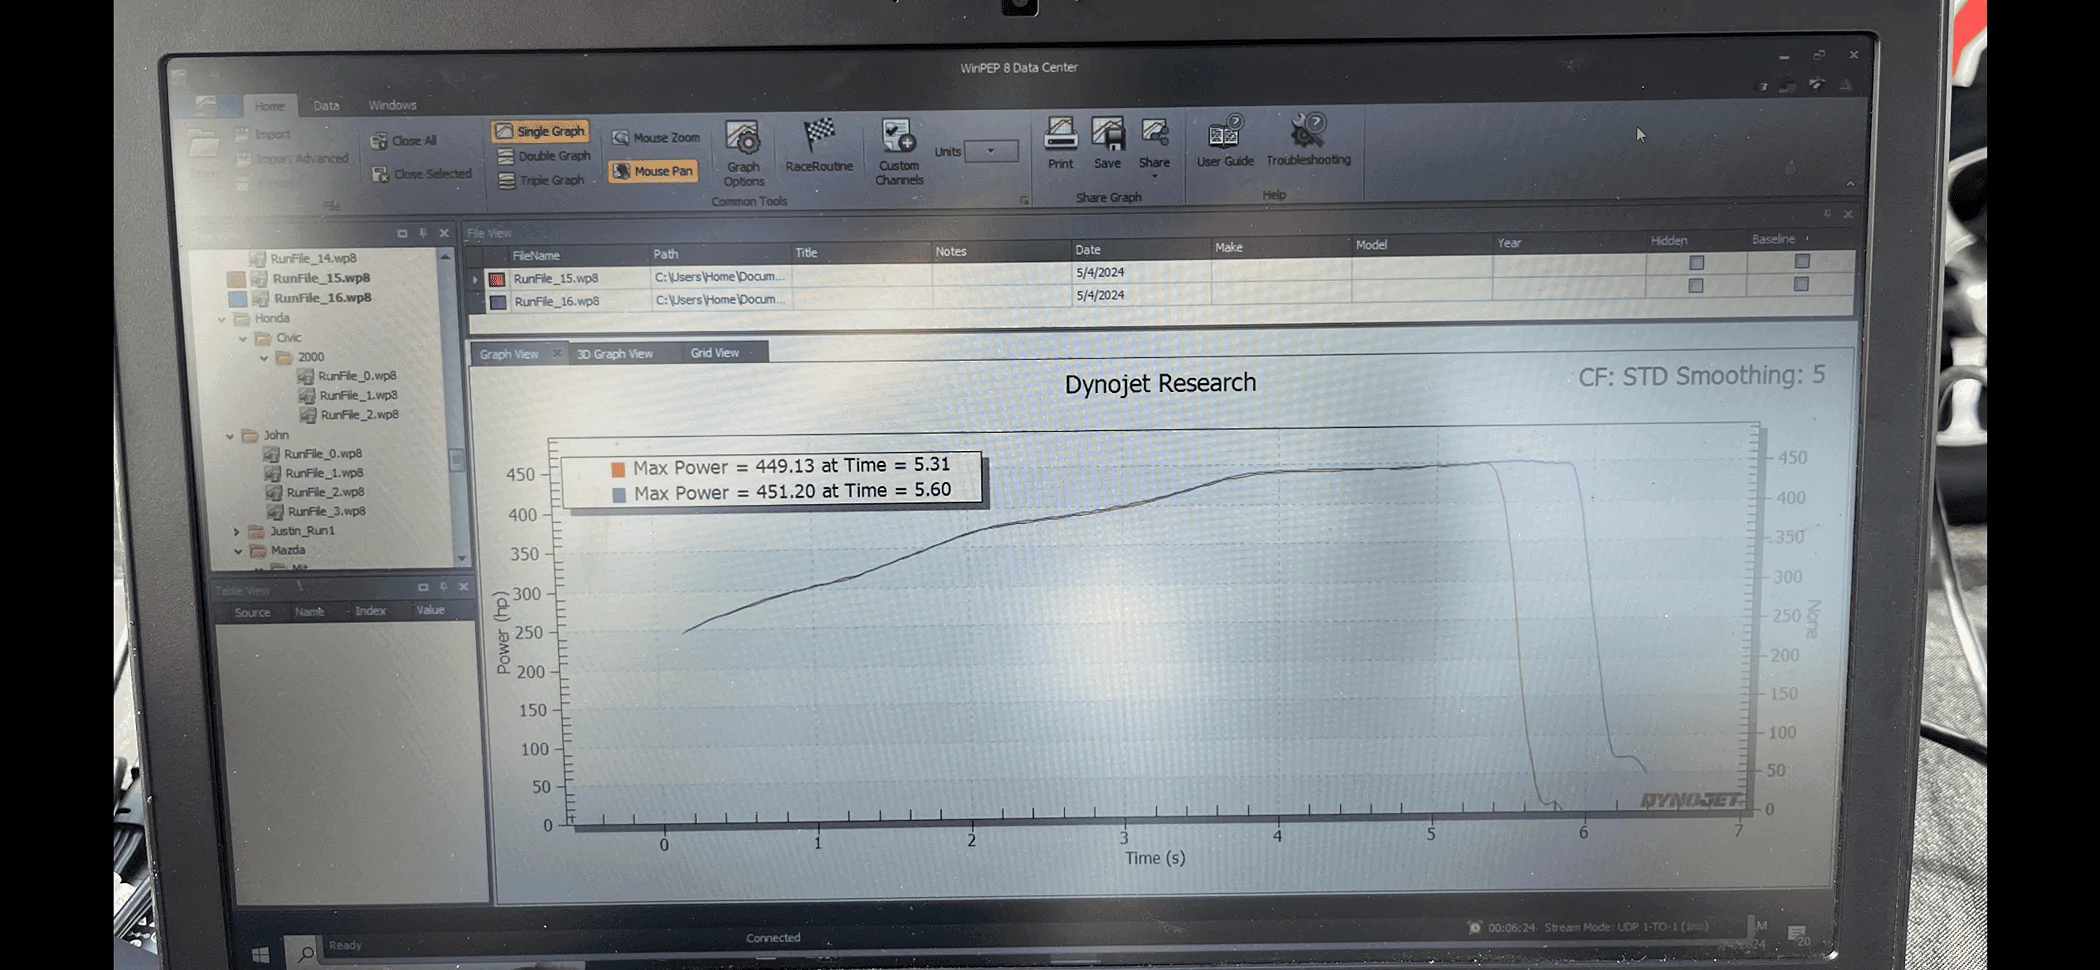
Task: Open the Common Tools dialog launcher
Action: 1024,201
